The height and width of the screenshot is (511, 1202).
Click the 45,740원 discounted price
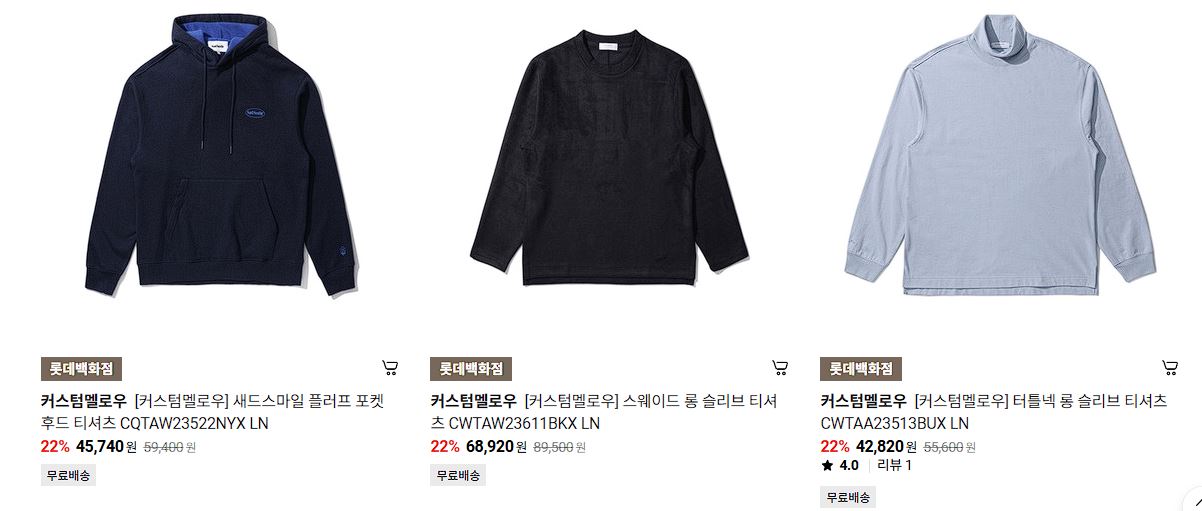pos(106,446)
